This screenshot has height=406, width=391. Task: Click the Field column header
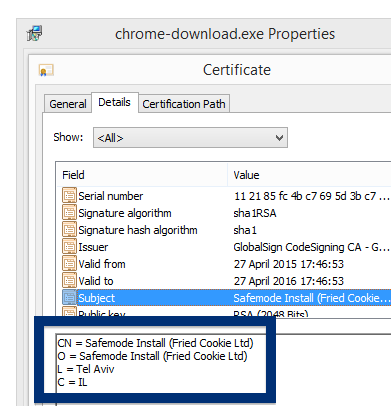point(142,175)
